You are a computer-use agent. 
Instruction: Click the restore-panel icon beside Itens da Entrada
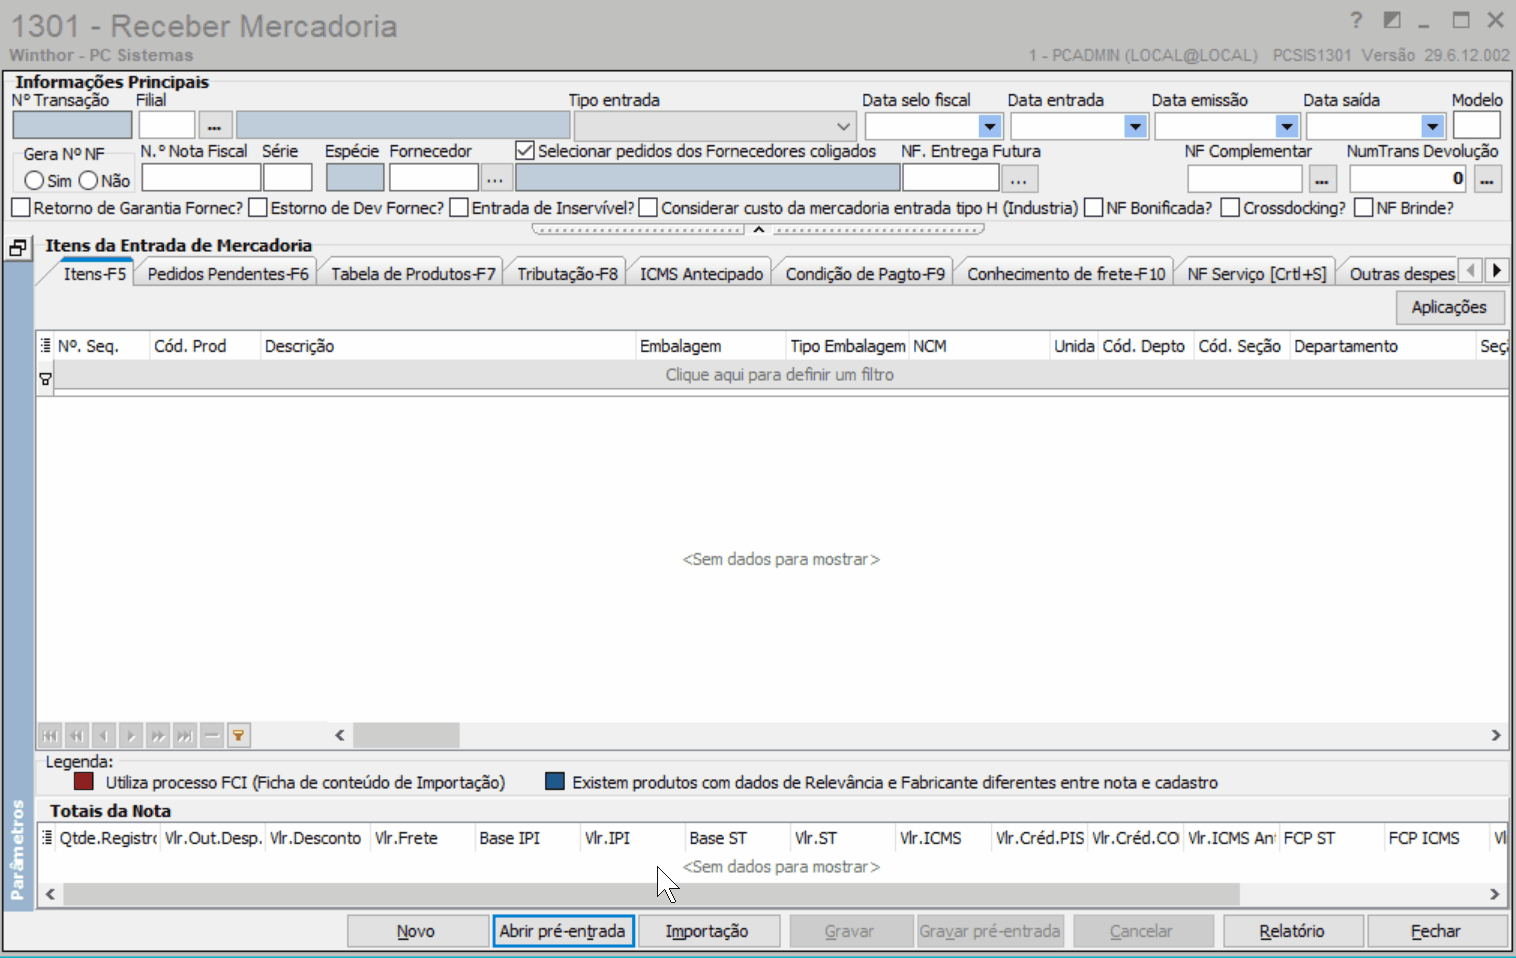(18, 247)
